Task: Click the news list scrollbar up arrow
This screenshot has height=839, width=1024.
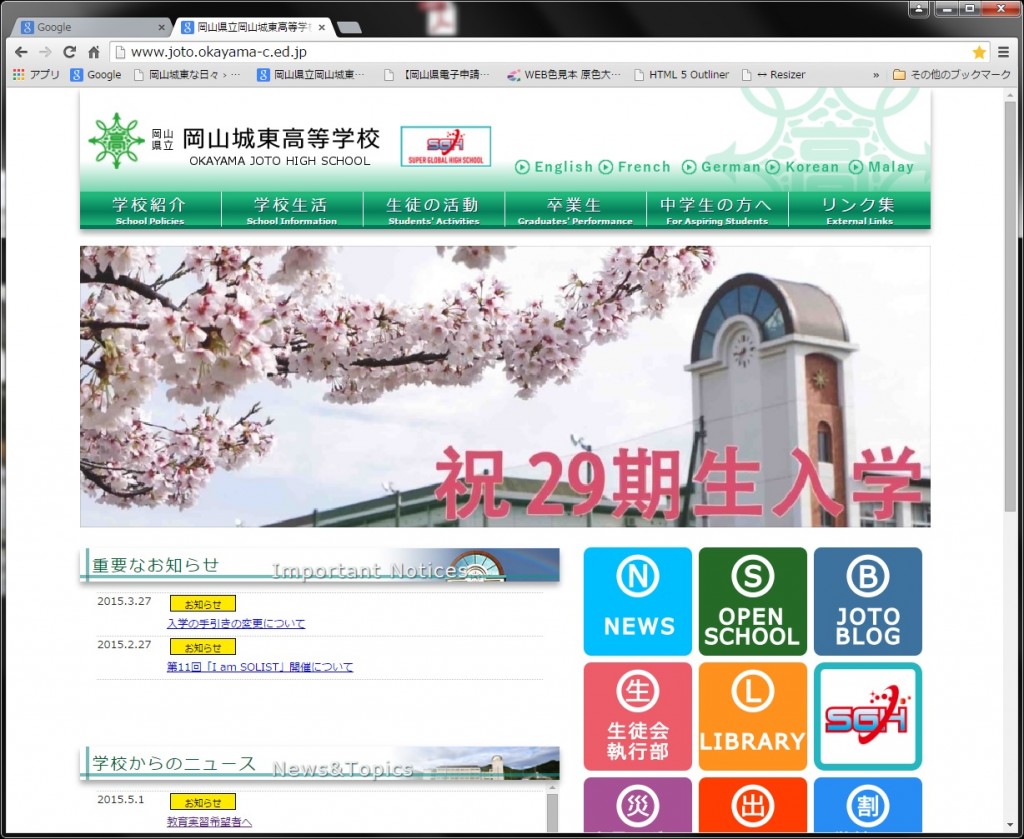Action: coord(552,789)
